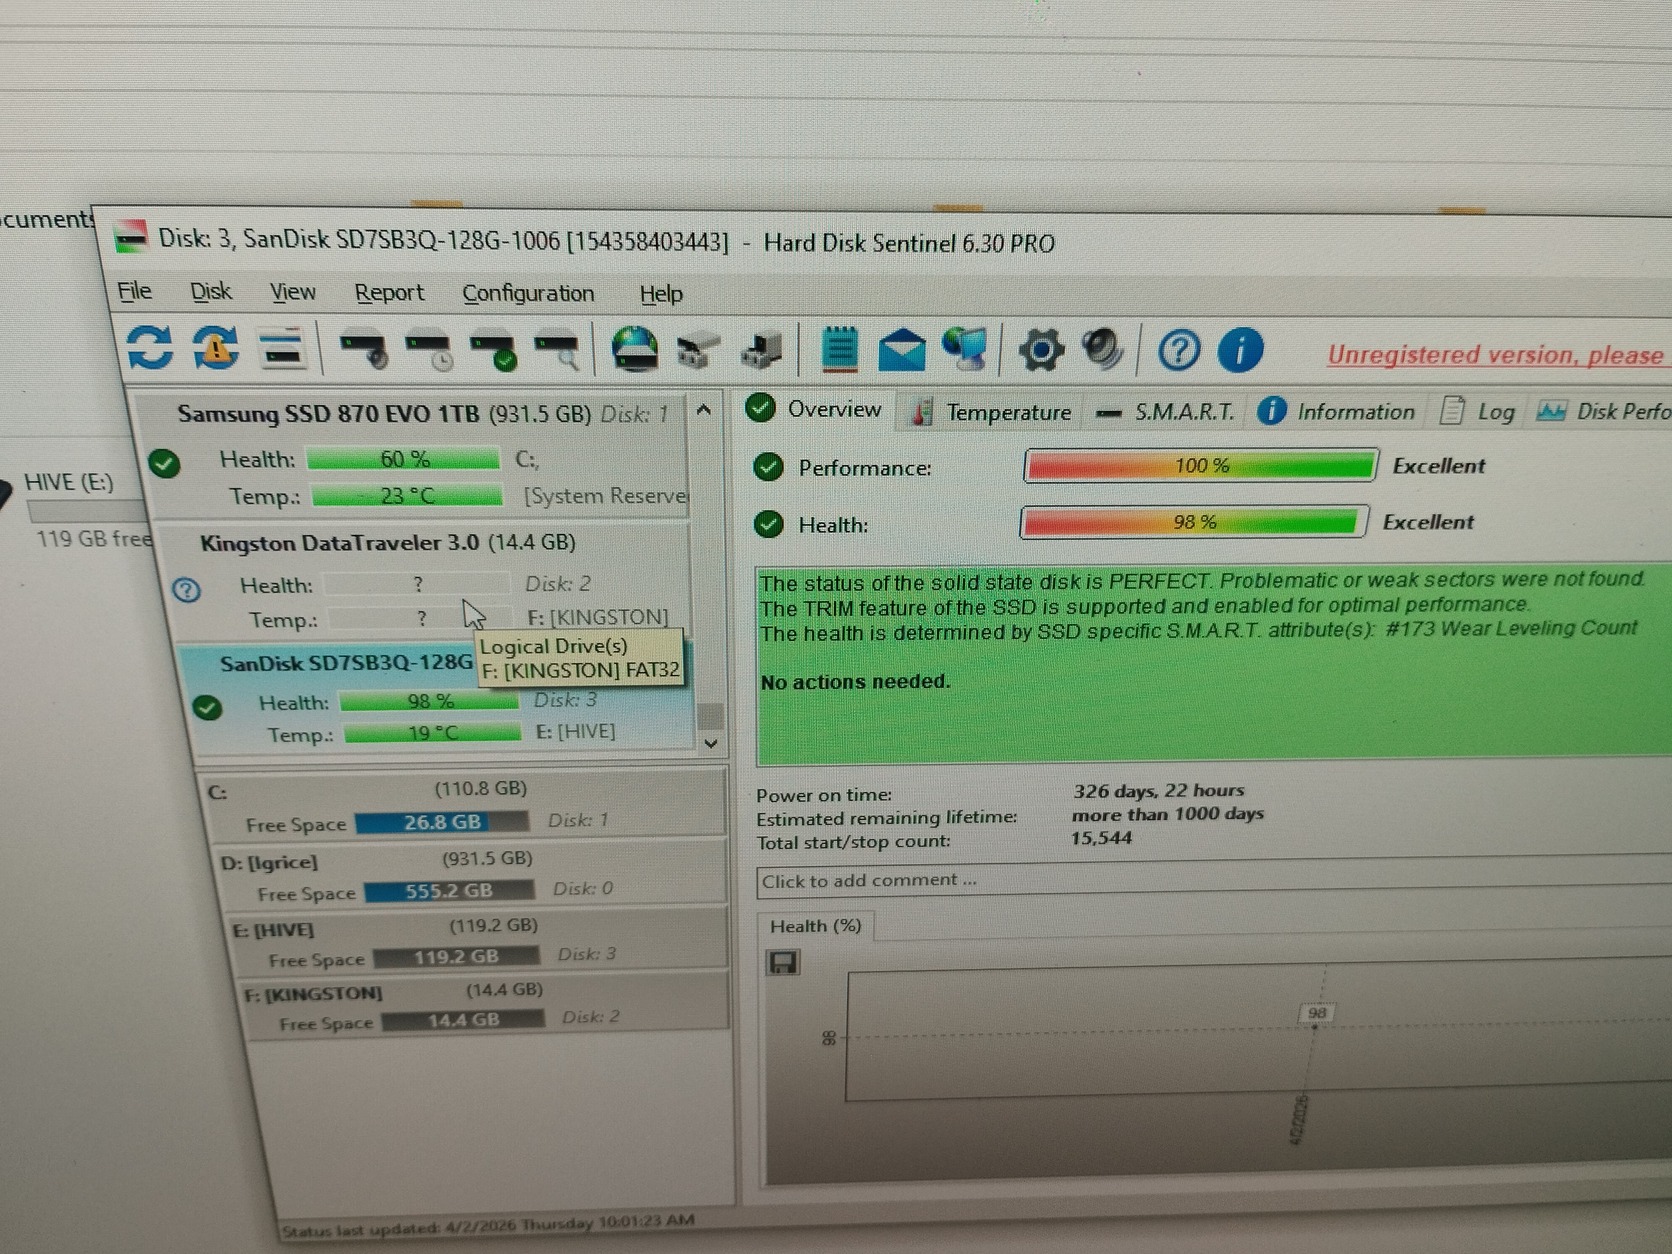Click the E: 119.2 GB free space bar
The image size is (1672, 1254).
coord(456,956)
